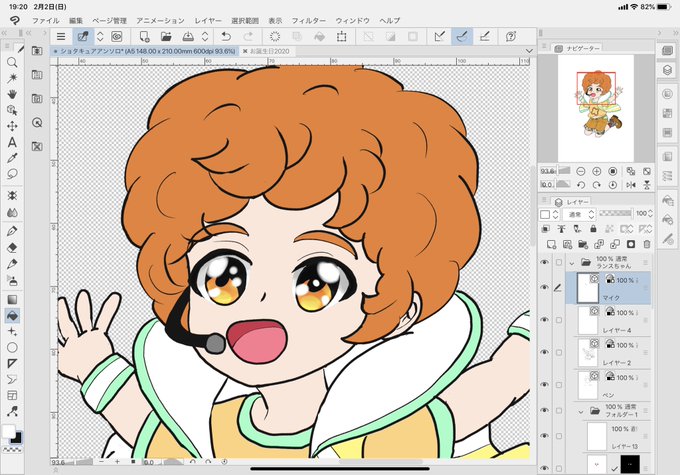Hide the レイヤー 2 layer
Screen dimensions: 680x475
point(545,352)
